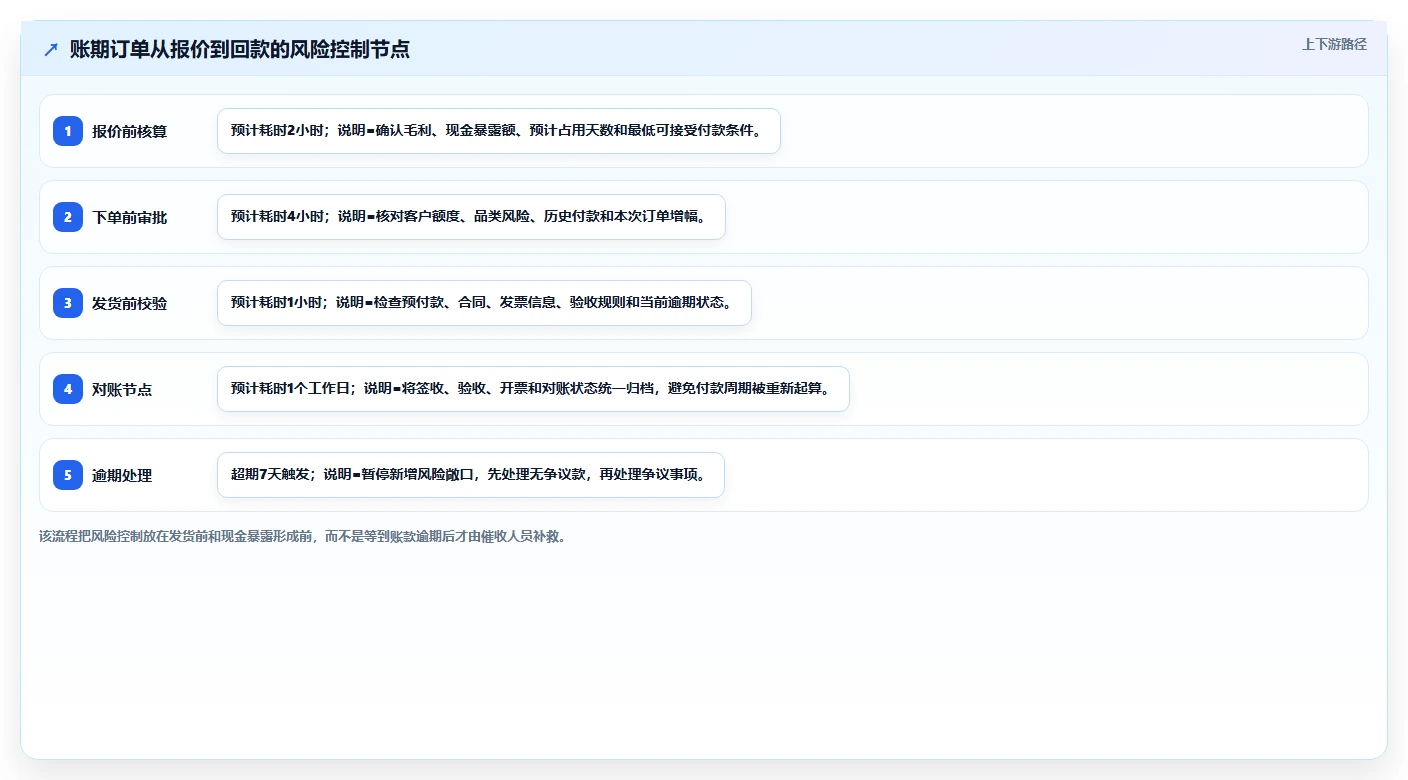Select step number 1 badge

point(68,131)
